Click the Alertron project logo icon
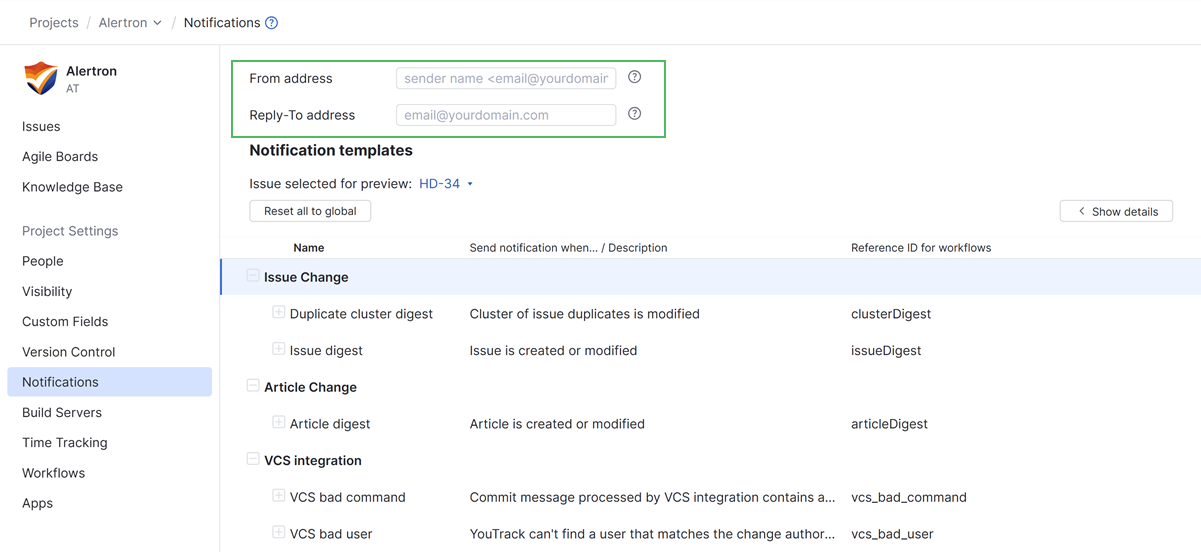The height and width of the screenshot is (552, 1201). 41,78
